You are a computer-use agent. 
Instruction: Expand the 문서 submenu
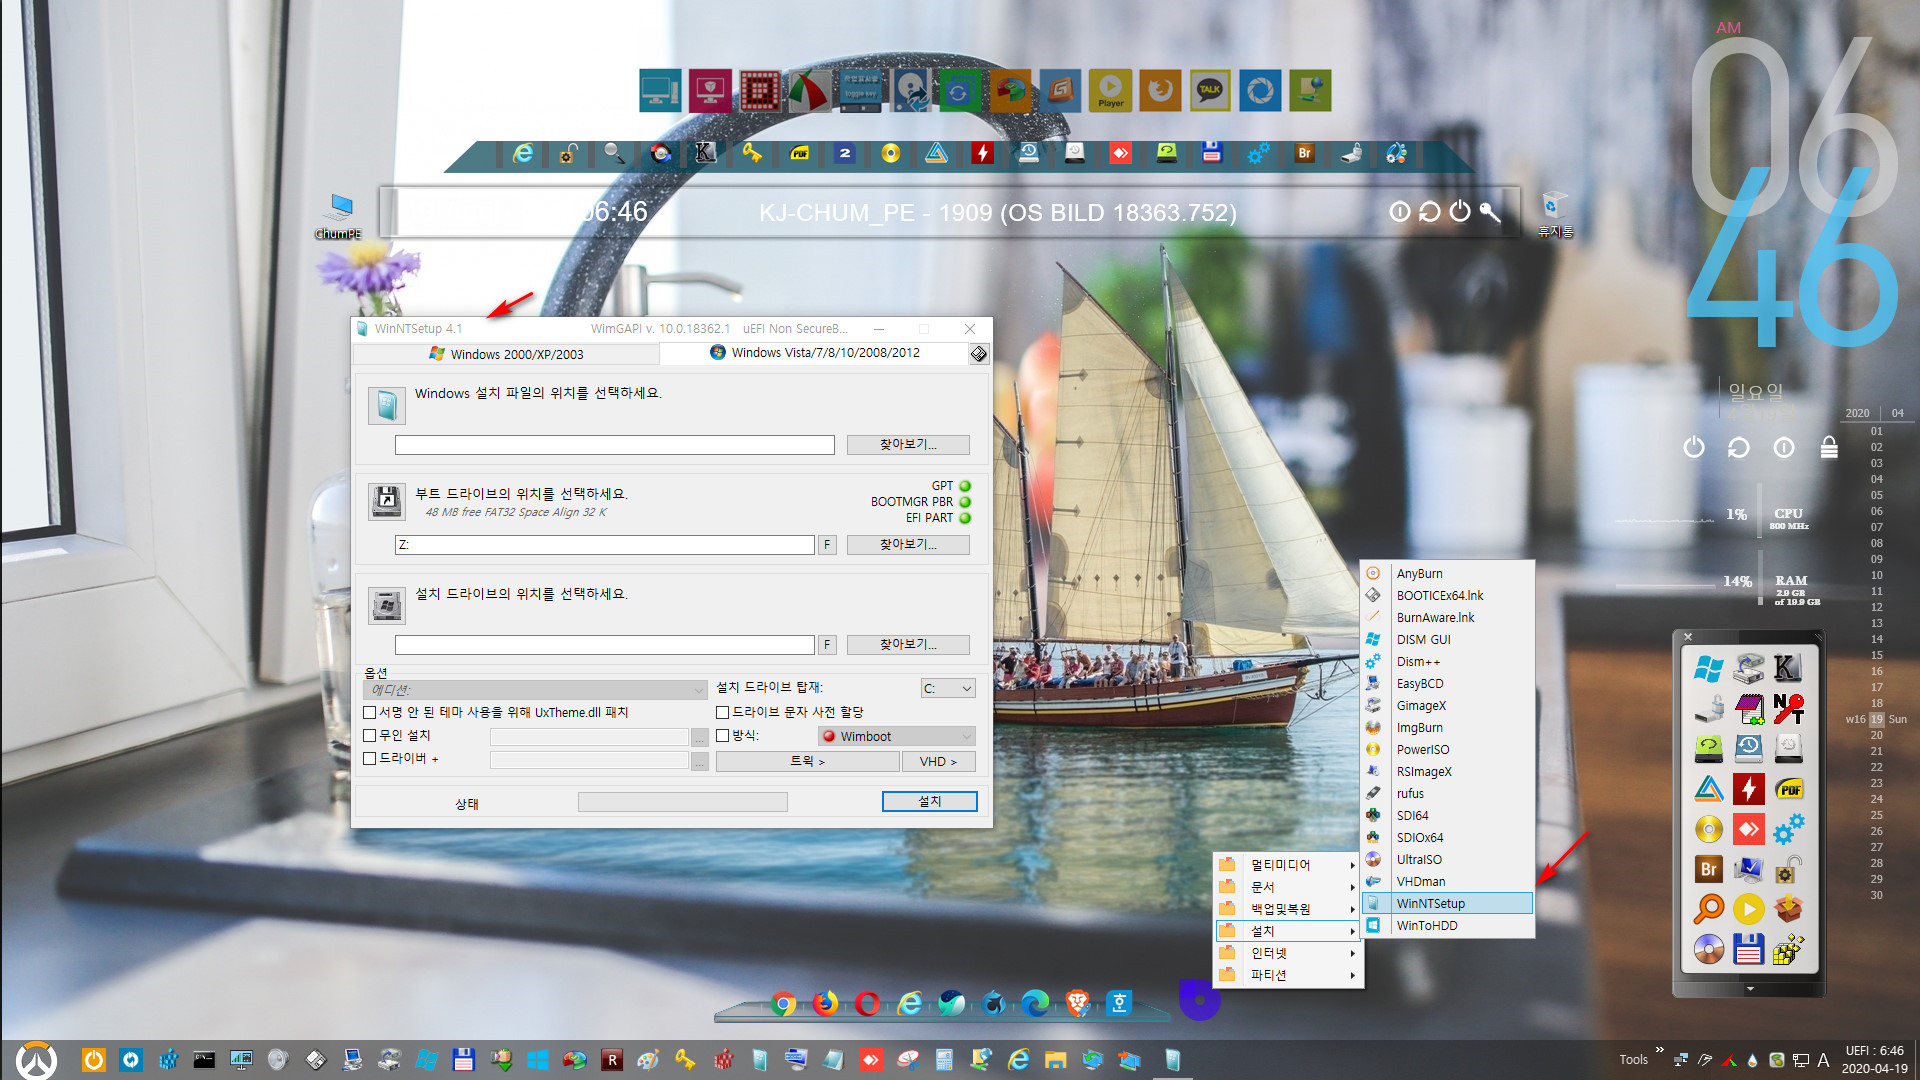pos(1288,887)
